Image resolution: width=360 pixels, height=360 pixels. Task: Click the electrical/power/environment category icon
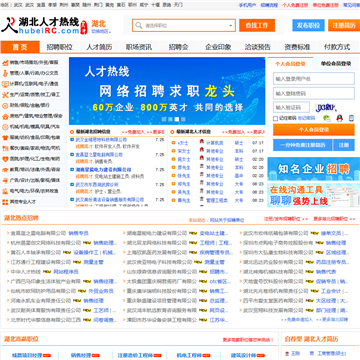[5, 191]
